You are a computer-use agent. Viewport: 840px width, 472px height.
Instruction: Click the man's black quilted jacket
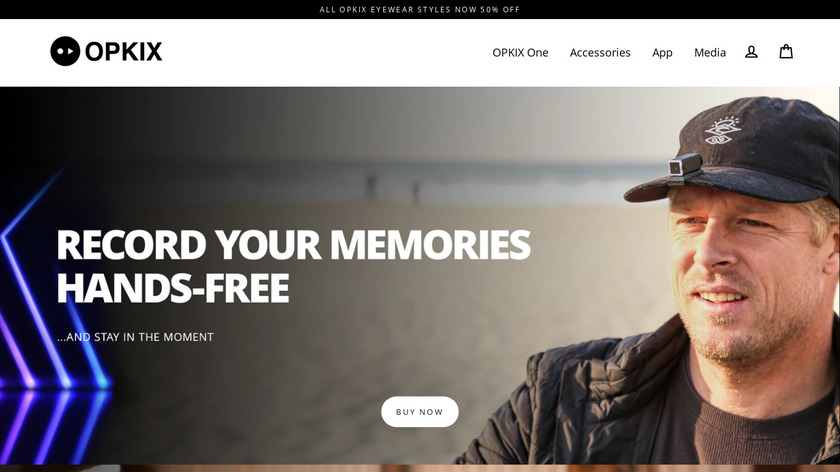pos(573,402)
